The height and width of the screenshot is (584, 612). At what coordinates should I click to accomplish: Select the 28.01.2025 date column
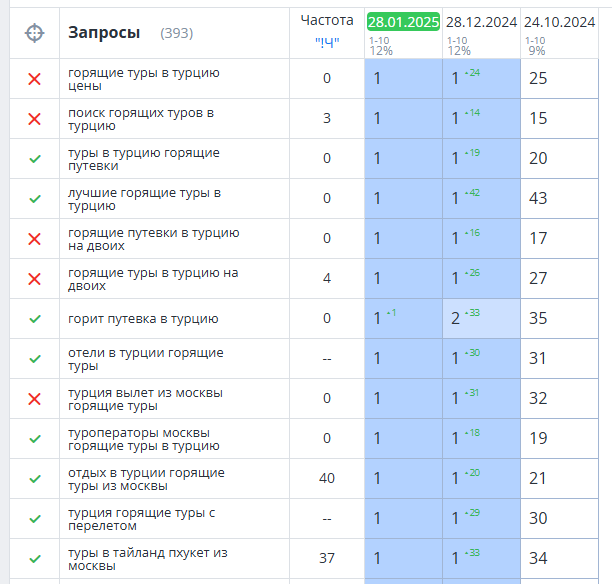click(x=404, y=22)
